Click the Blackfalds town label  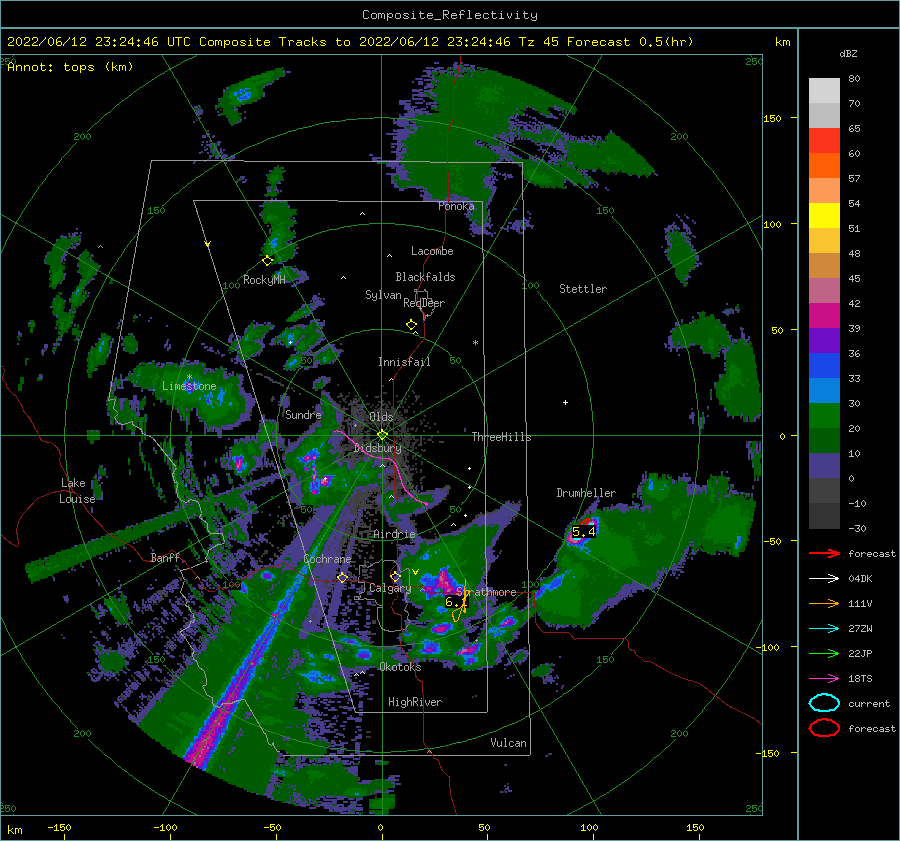pyautogui.click(x=425, y=277)
